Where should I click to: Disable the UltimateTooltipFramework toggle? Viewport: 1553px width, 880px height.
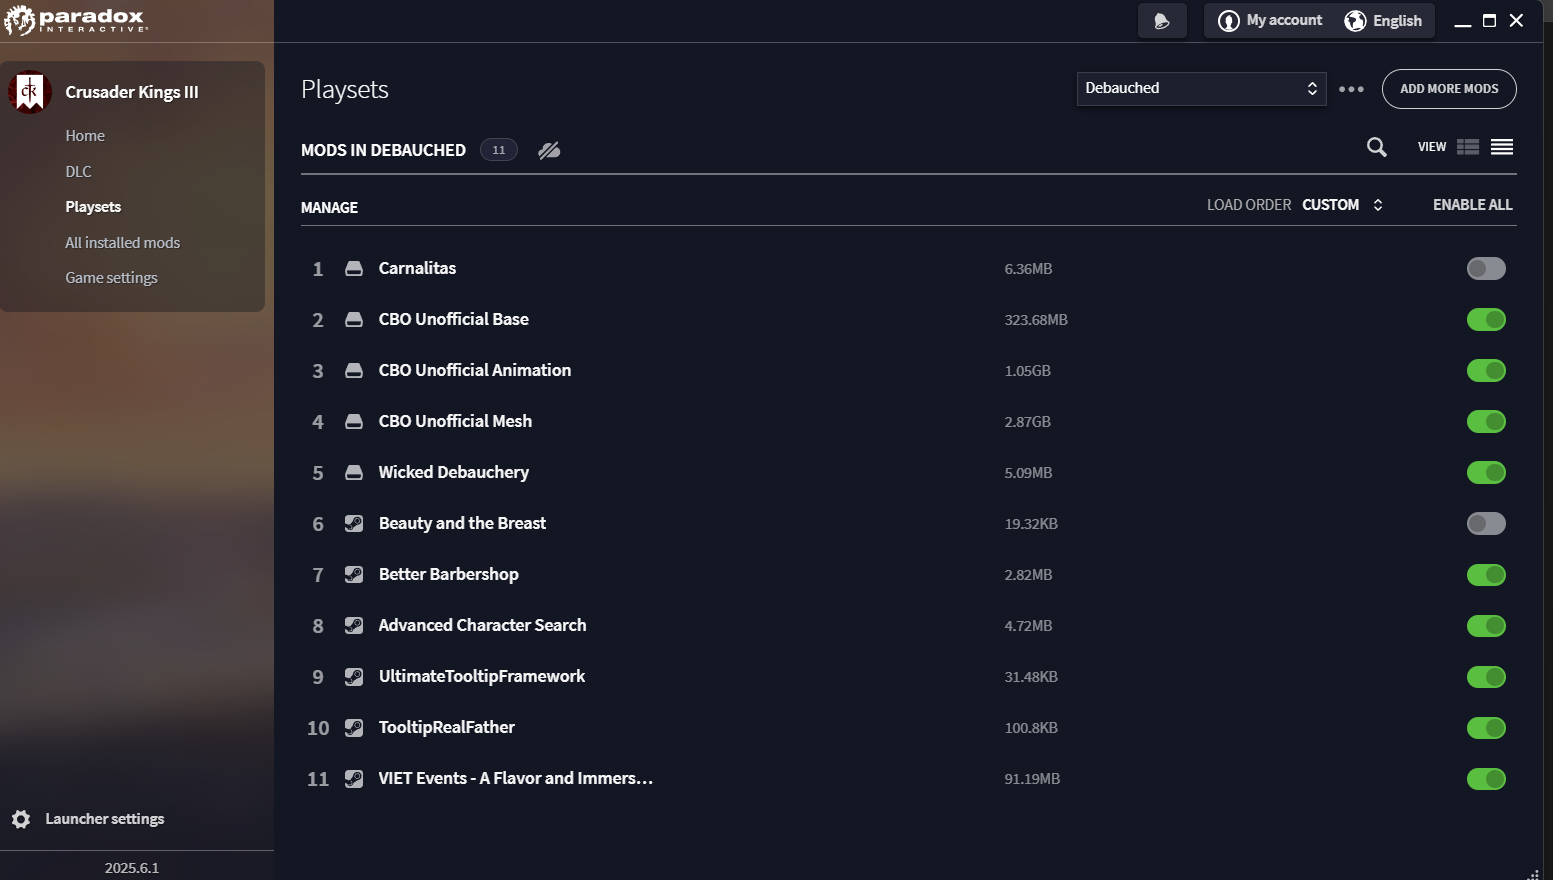click(x=1486, y=676)
